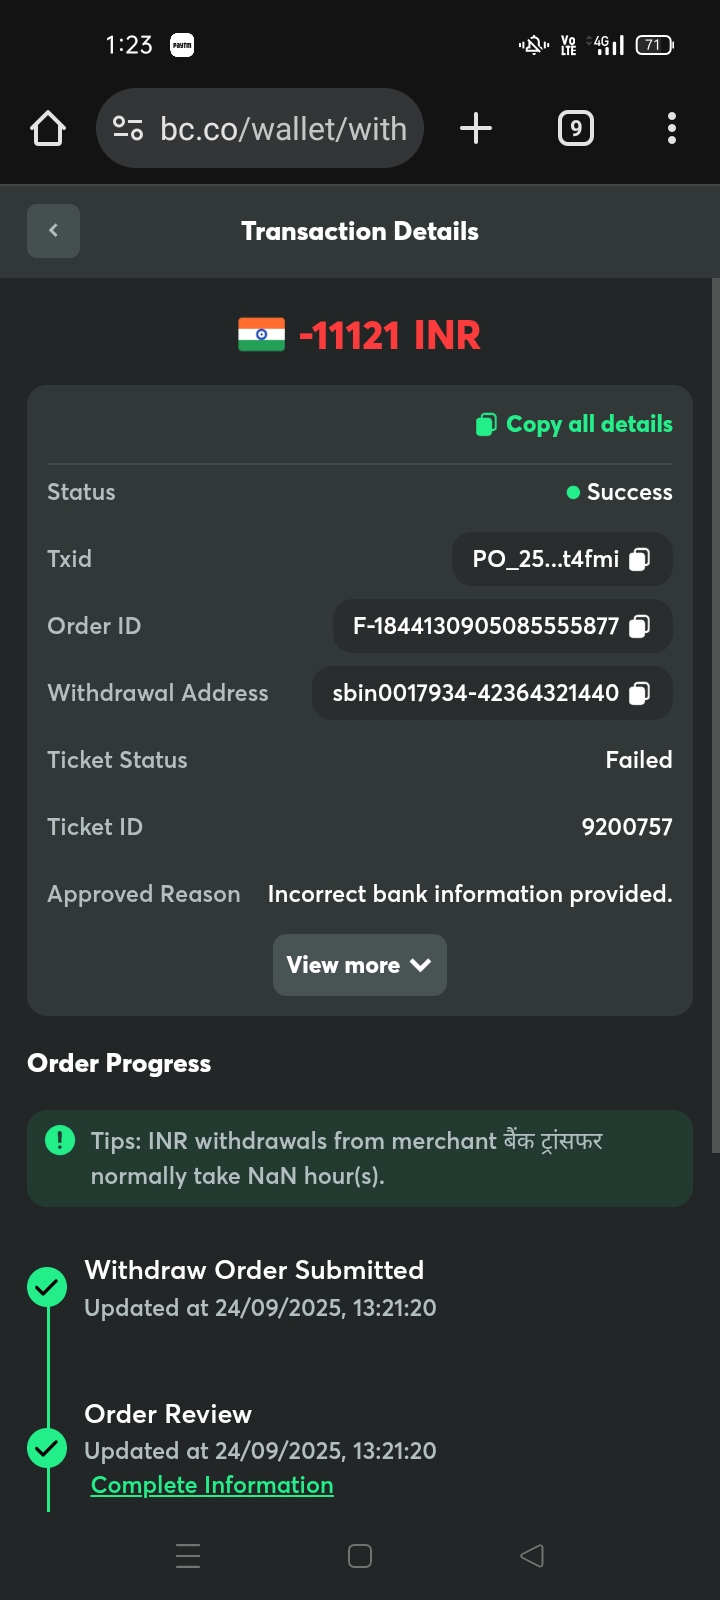720x1600 pixels.
Task: Copy the Txid value
Action: point(640,559)
